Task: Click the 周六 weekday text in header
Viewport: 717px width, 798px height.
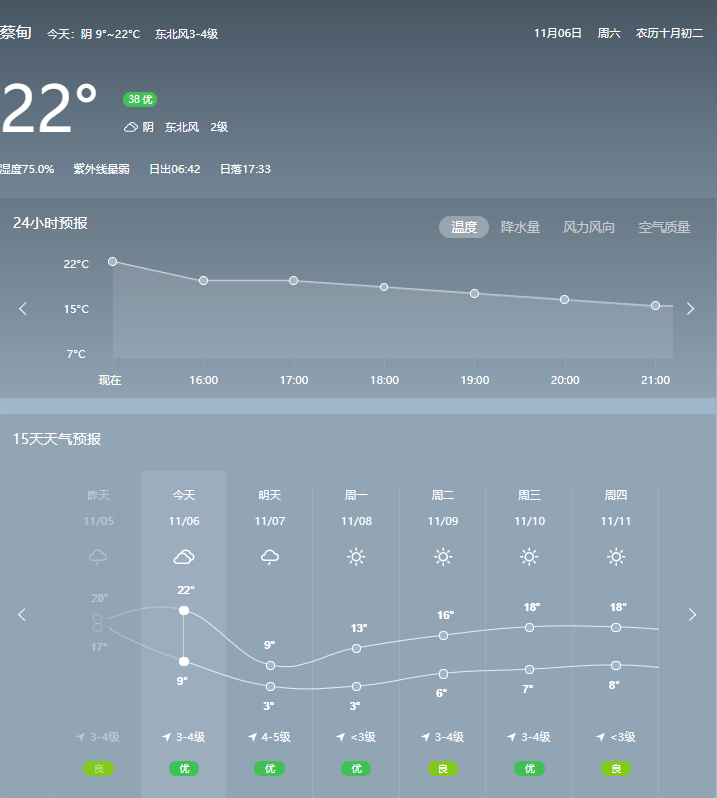Action: [609, 33]
